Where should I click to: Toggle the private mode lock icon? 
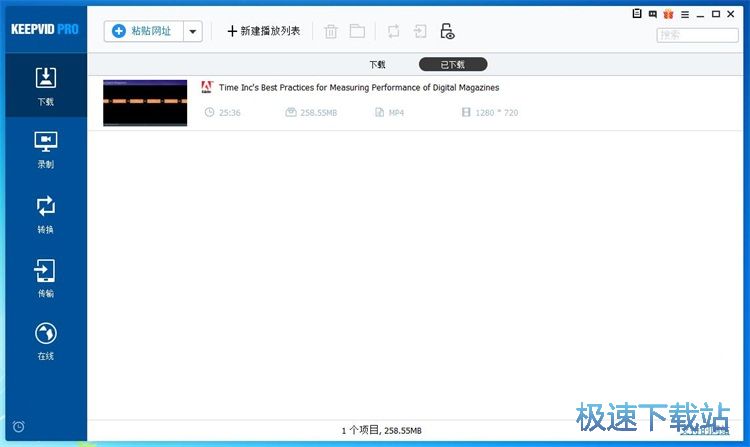pyautogui.click(x=447, y=32)
